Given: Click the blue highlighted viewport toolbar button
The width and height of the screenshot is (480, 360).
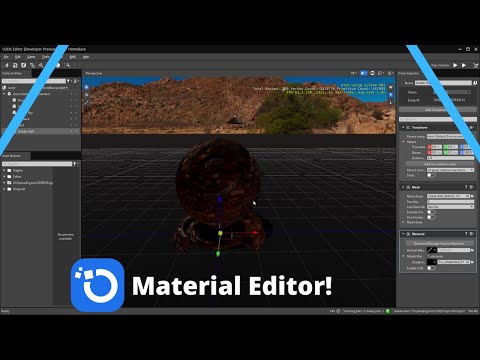Looking at the screenshot, I should pos(364,73).
